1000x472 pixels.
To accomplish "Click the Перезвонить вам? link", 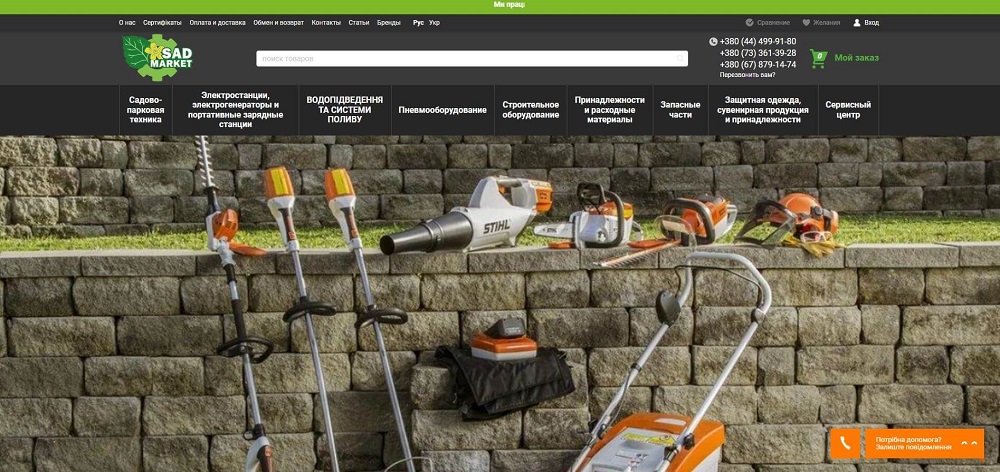I will (x=747, y=75).
